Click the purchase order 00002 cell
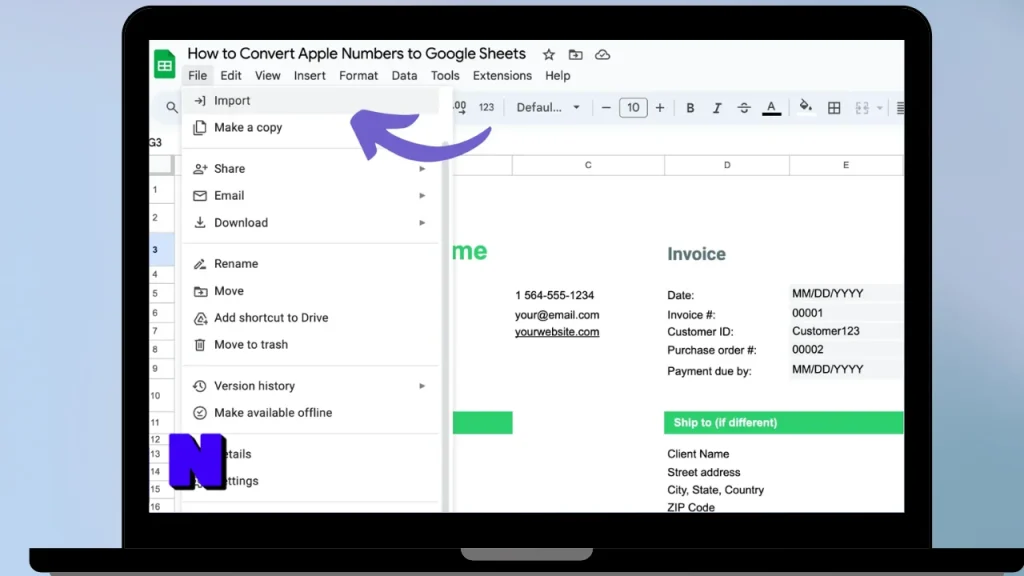This screenshot has height=576, width=1024. pos(807,349)
